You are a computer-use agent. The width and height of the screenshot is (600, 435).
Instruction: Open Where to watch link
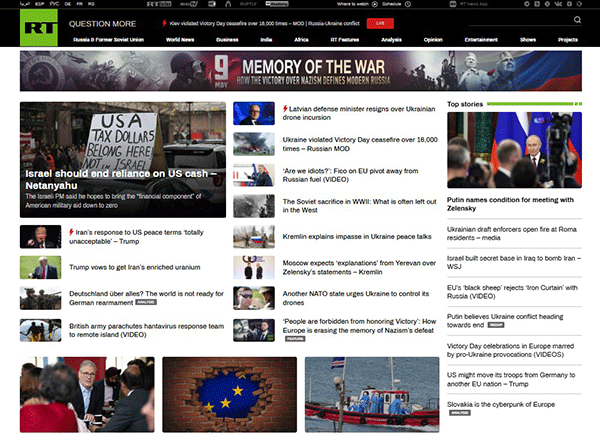(x=352, y=4)
